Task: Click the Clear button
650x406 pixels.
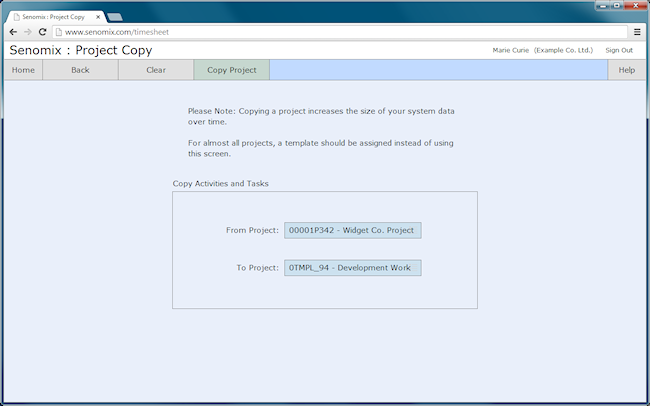Action: (x=156, y=70)
